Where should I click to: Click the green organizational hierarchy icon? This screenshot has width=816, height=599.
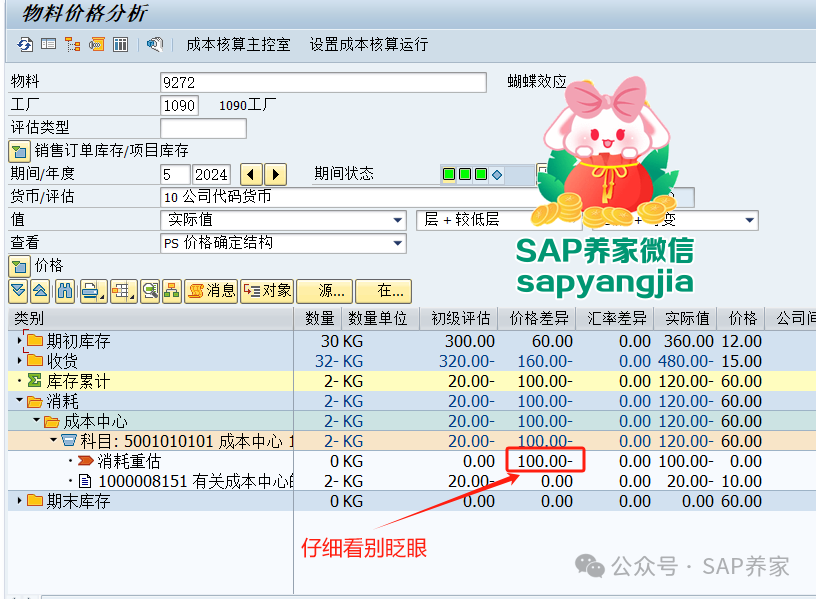(172, 291)
